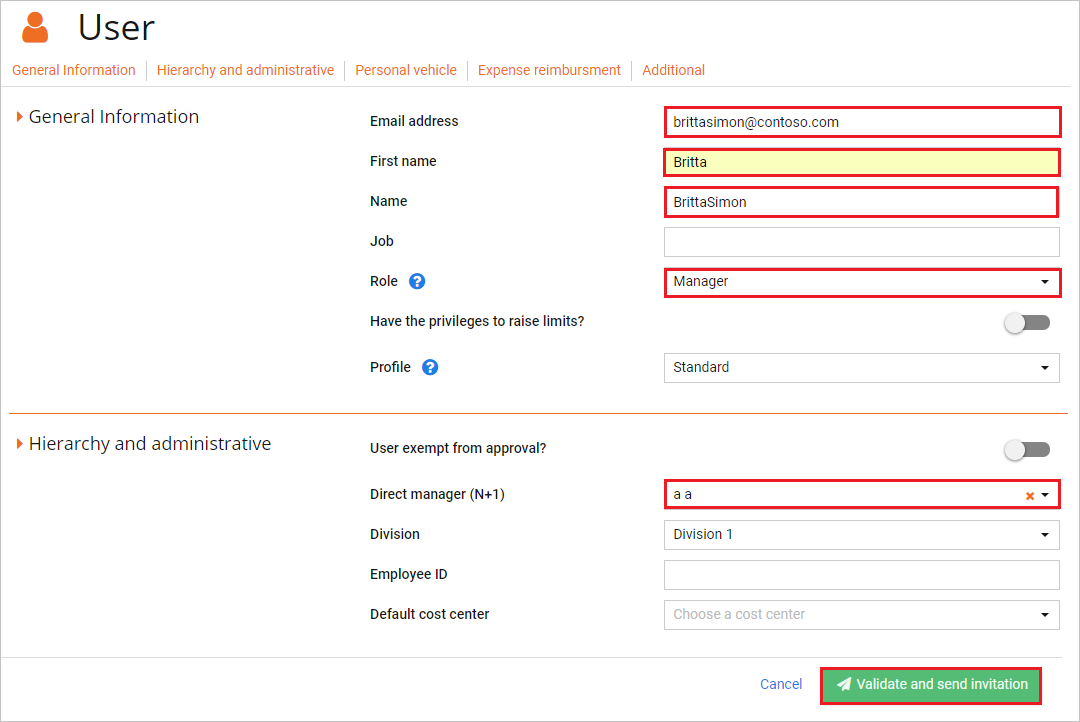Toggle user exempt from approval
1080x722 pixels.
click(x=1027, y=449)
